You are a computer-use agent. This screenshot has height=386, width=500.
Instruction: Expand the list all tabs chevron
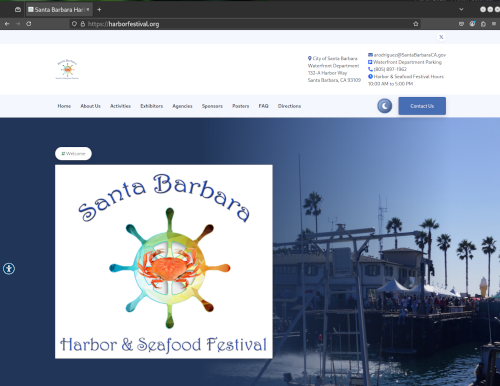[461, 9]
